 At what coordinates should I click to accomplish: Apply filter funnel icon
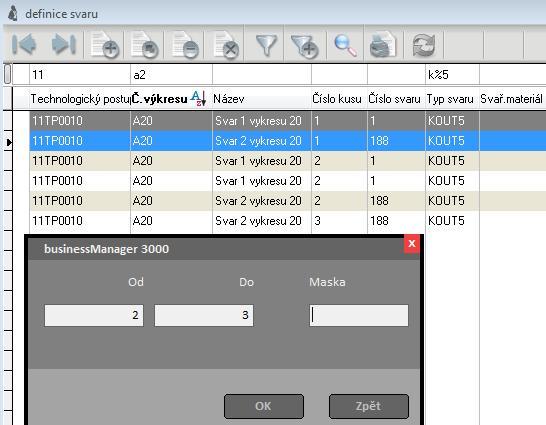click(x=266, y=45)
